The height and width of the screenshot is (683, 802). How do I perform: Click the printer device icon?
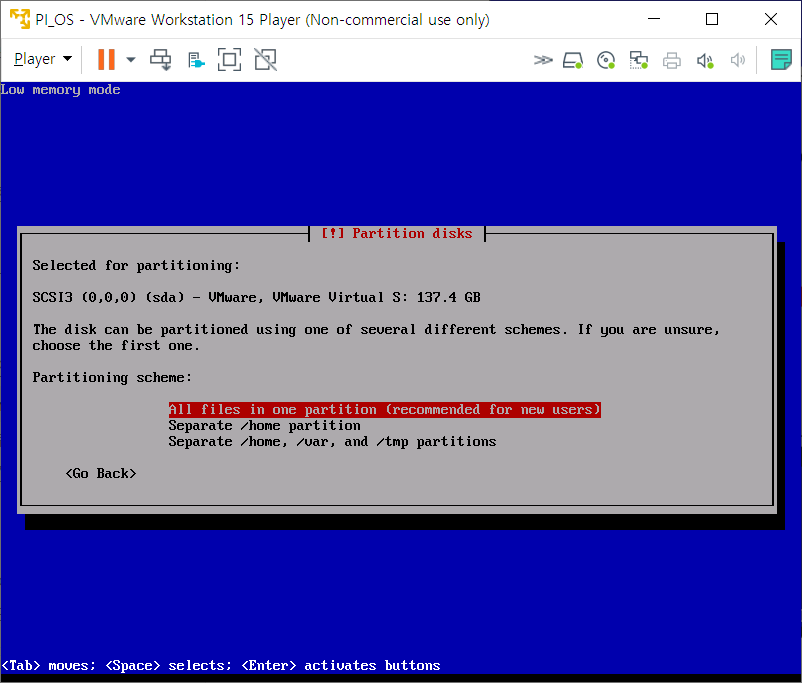coord(672,60)
